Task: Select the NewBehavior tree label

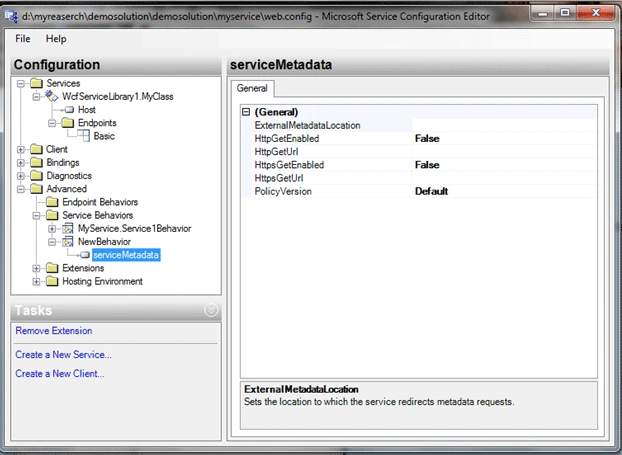Action: coord(104,242)
